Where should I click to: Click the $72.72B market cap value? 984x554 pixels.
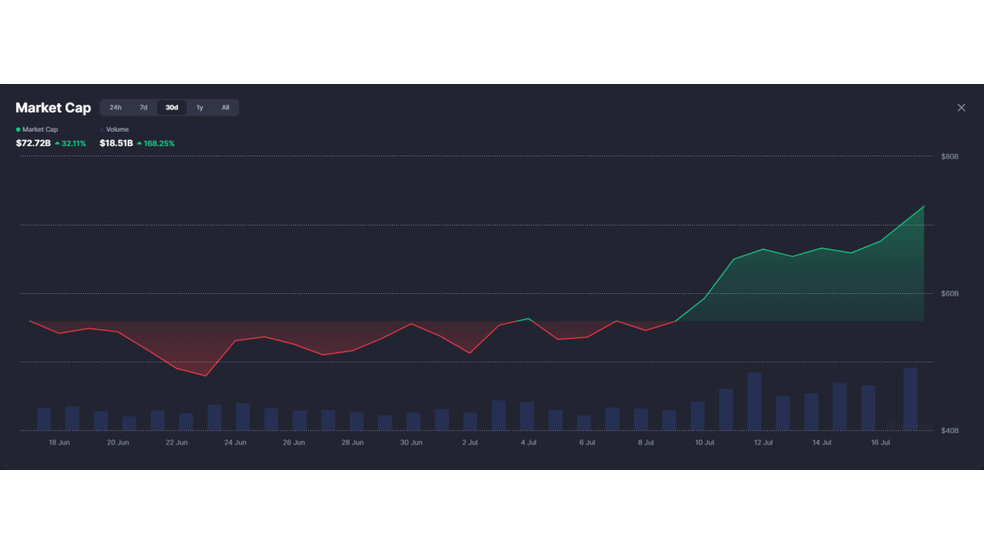(x=33, y=144)
